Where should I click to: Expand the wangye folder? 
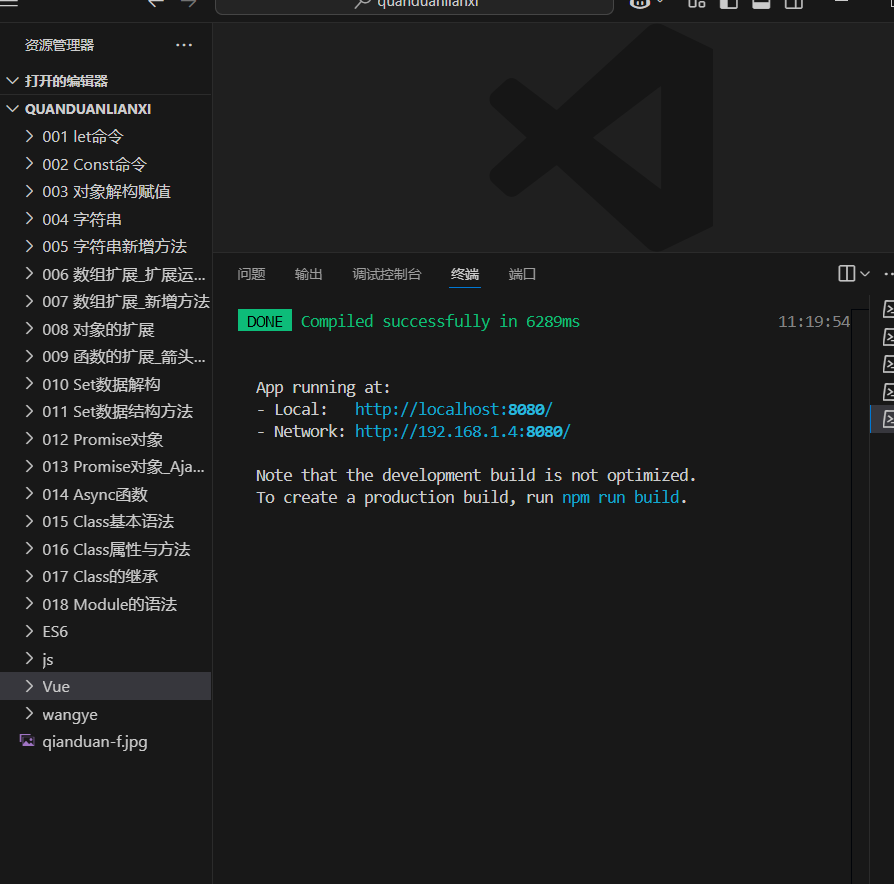(105, 714)
